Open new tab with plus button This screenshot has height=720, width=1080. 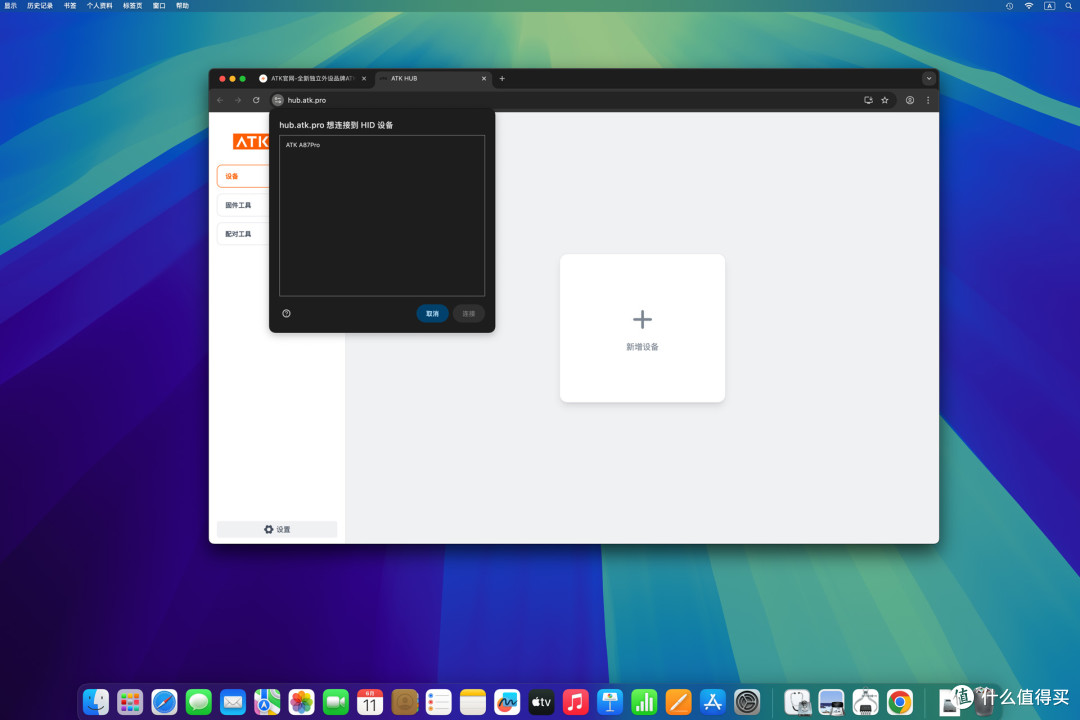(x=502, y=79)
